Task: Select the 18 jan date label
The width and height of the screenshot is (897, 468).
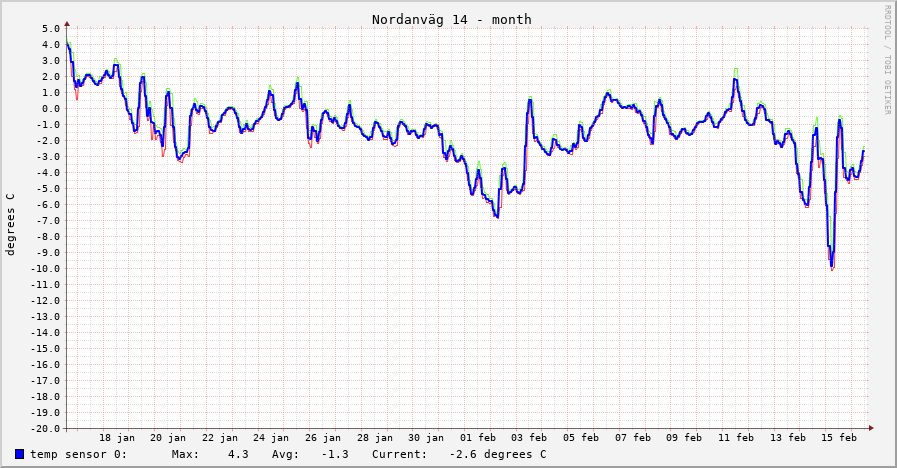Action: click(117, 438)
